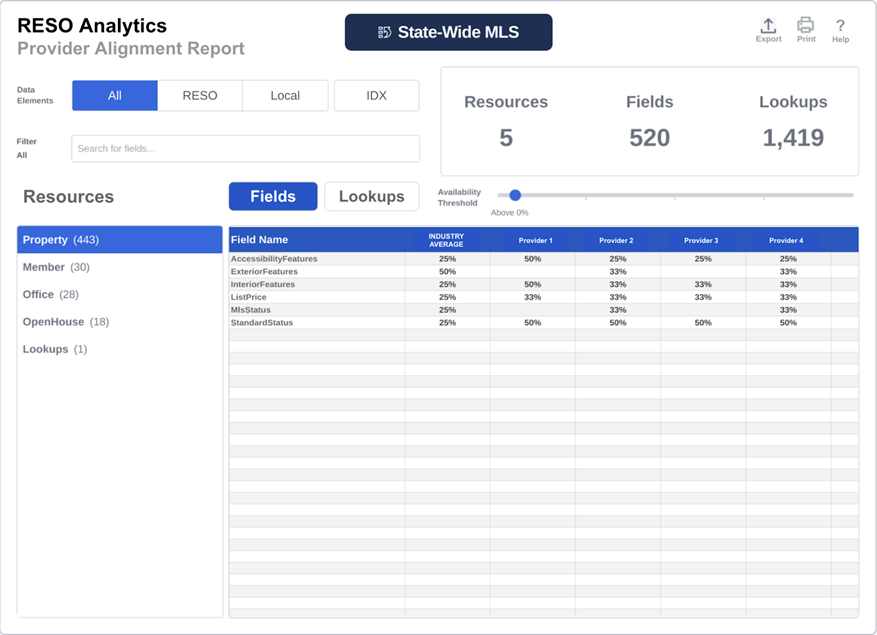Sort by the Field Name column header
Image resolution: width=877 pixels, height=635 pixels.
[317, 240]
